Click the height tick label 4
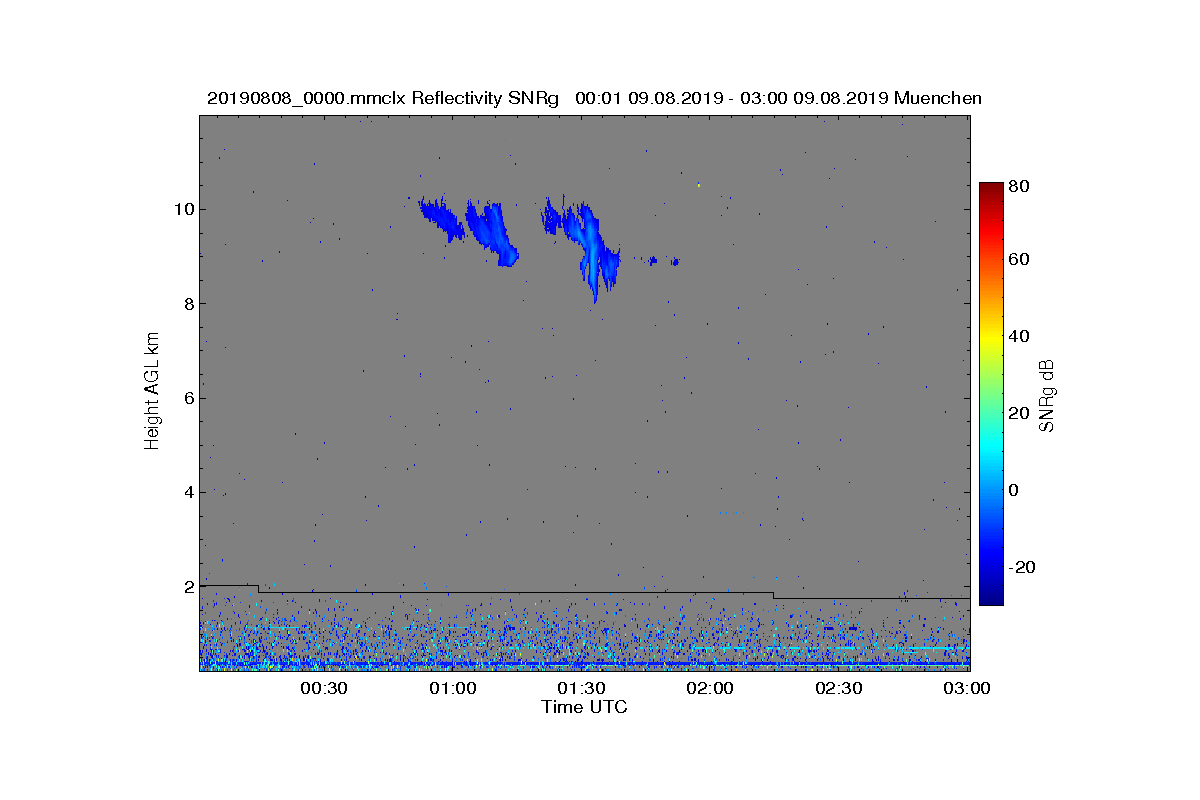This screenshot has width=1200, height=800. pos(187,492)
